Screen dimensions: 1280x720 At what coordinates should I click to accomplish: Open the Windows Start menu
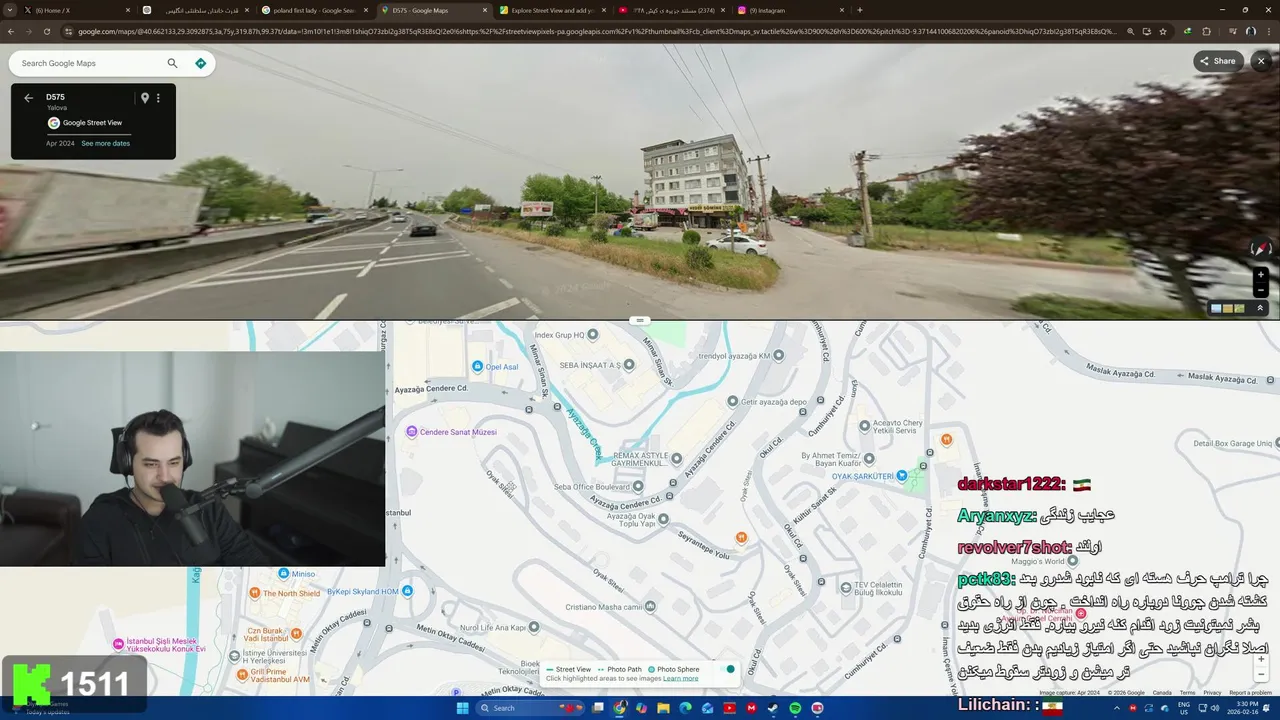click(463, 708)
